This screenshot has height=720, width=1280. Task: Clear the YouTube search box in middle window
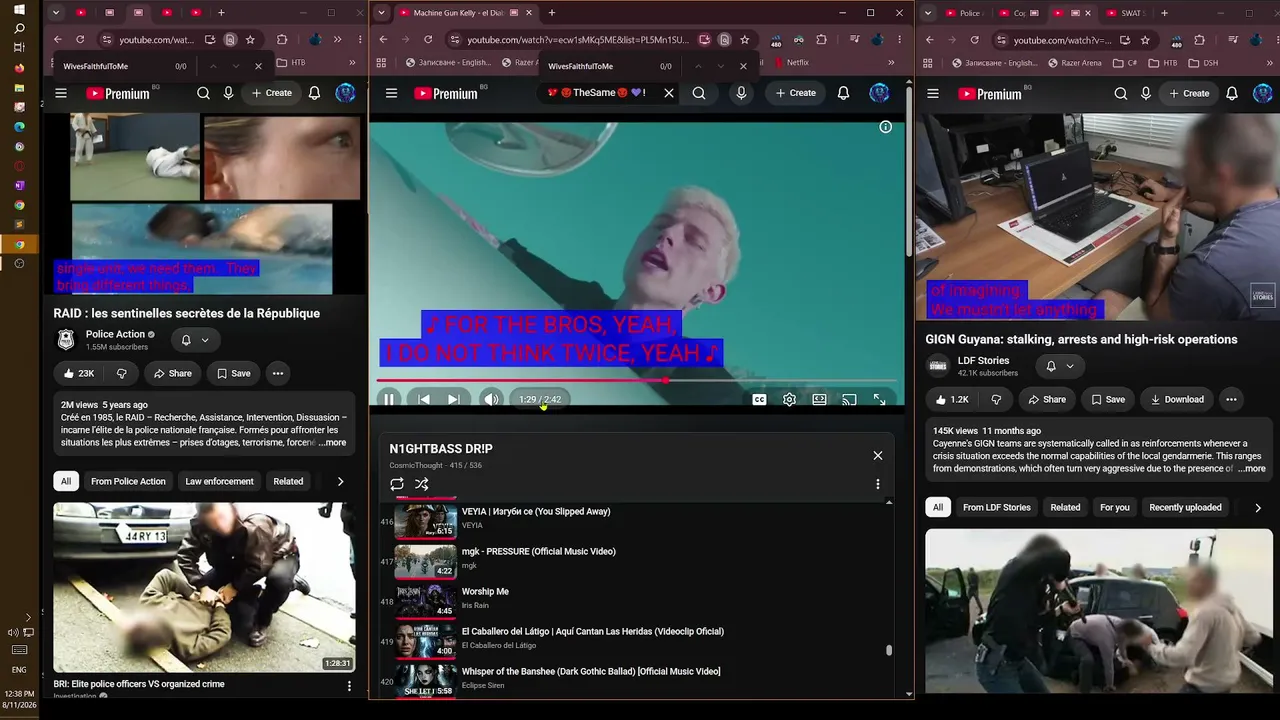pyautogui.click(x=669, y=93)
